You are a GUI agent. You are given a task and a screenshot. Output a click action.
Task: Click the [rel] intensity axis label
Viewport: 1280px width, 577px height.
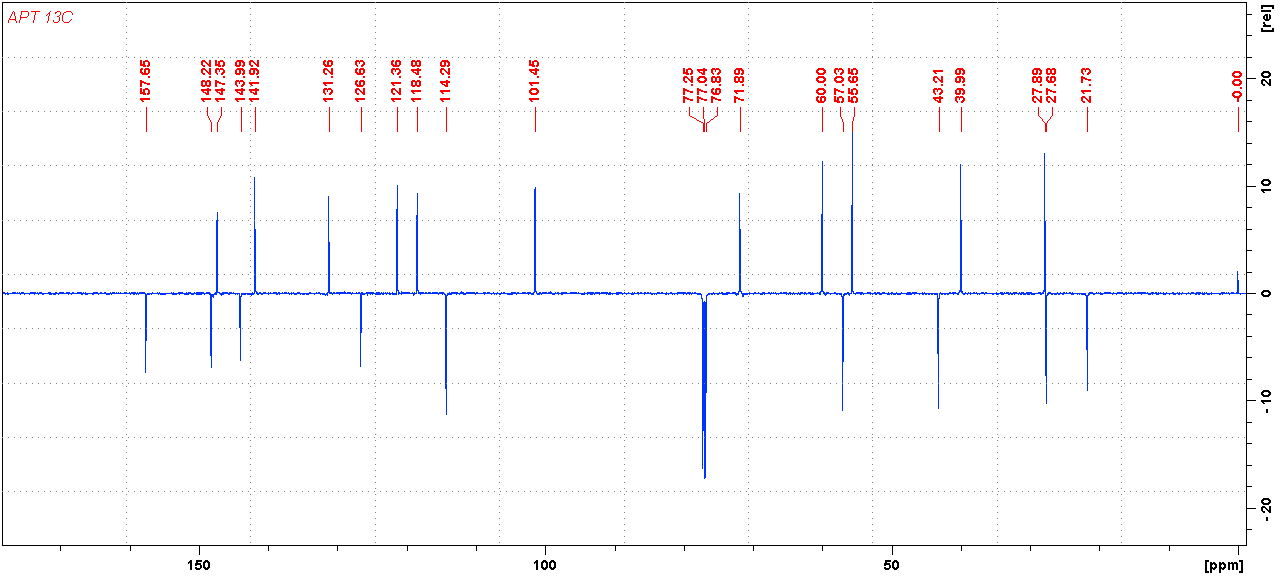coord(1265,17)
